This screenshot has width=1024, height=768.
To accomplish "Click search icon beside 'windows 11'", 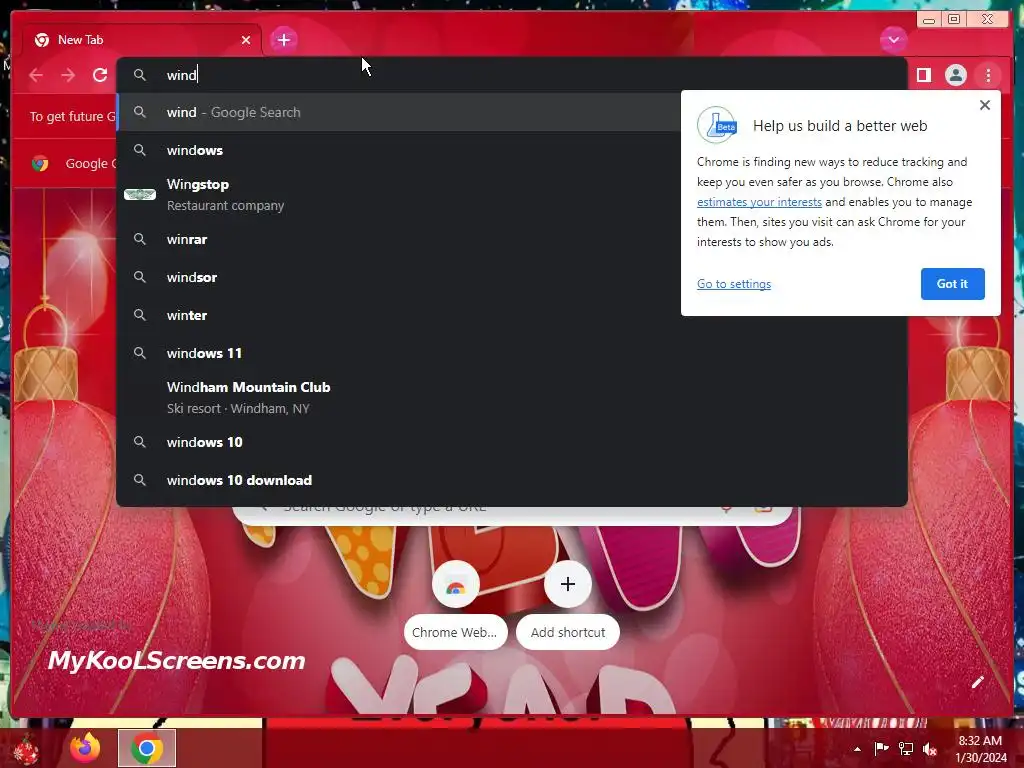I will click(x=139, y=353).
